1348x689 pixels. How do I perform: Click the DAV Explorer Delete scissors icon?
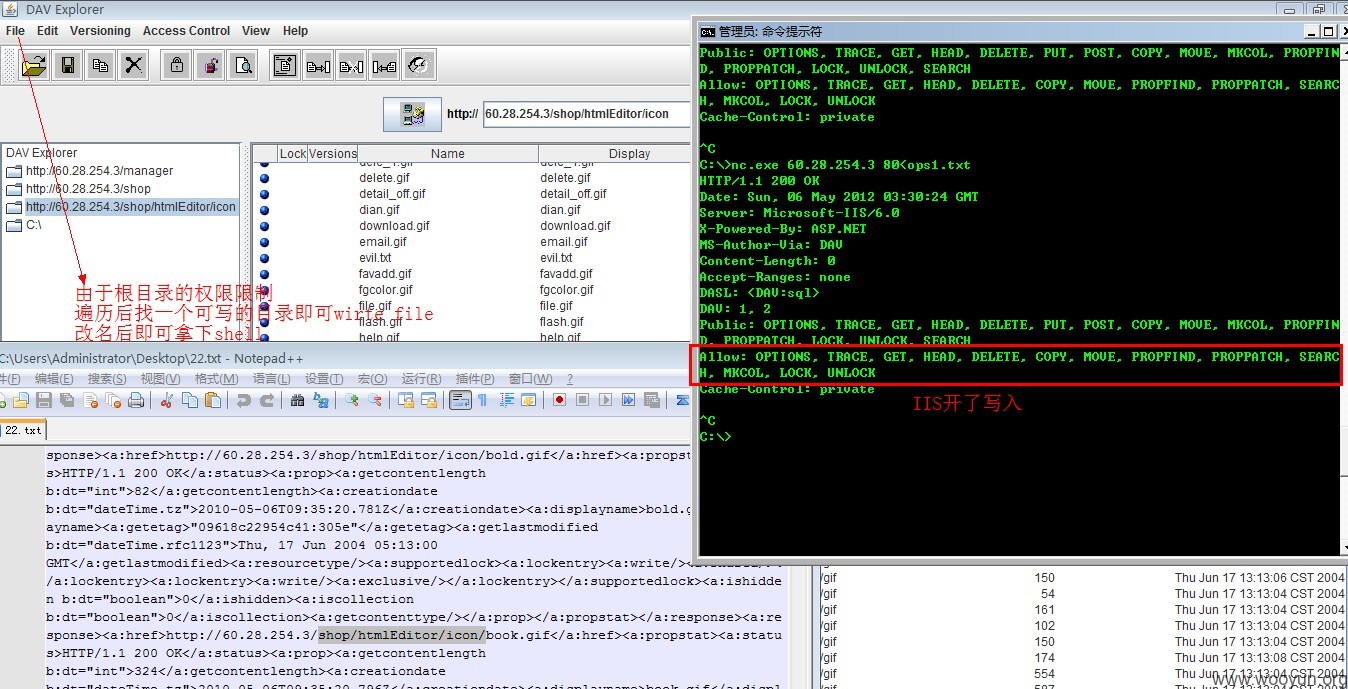tap(134, 66)
